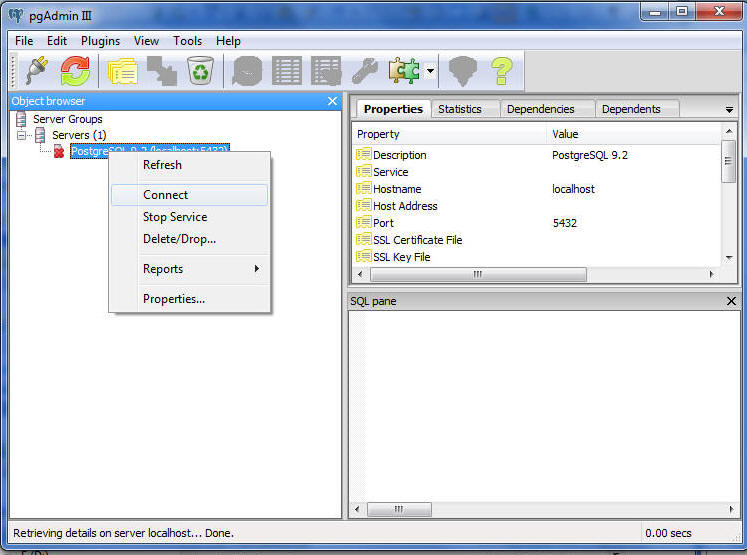Open the Dependencies tab
Viewport: 747px width, 555px height.
coord(540,109)
